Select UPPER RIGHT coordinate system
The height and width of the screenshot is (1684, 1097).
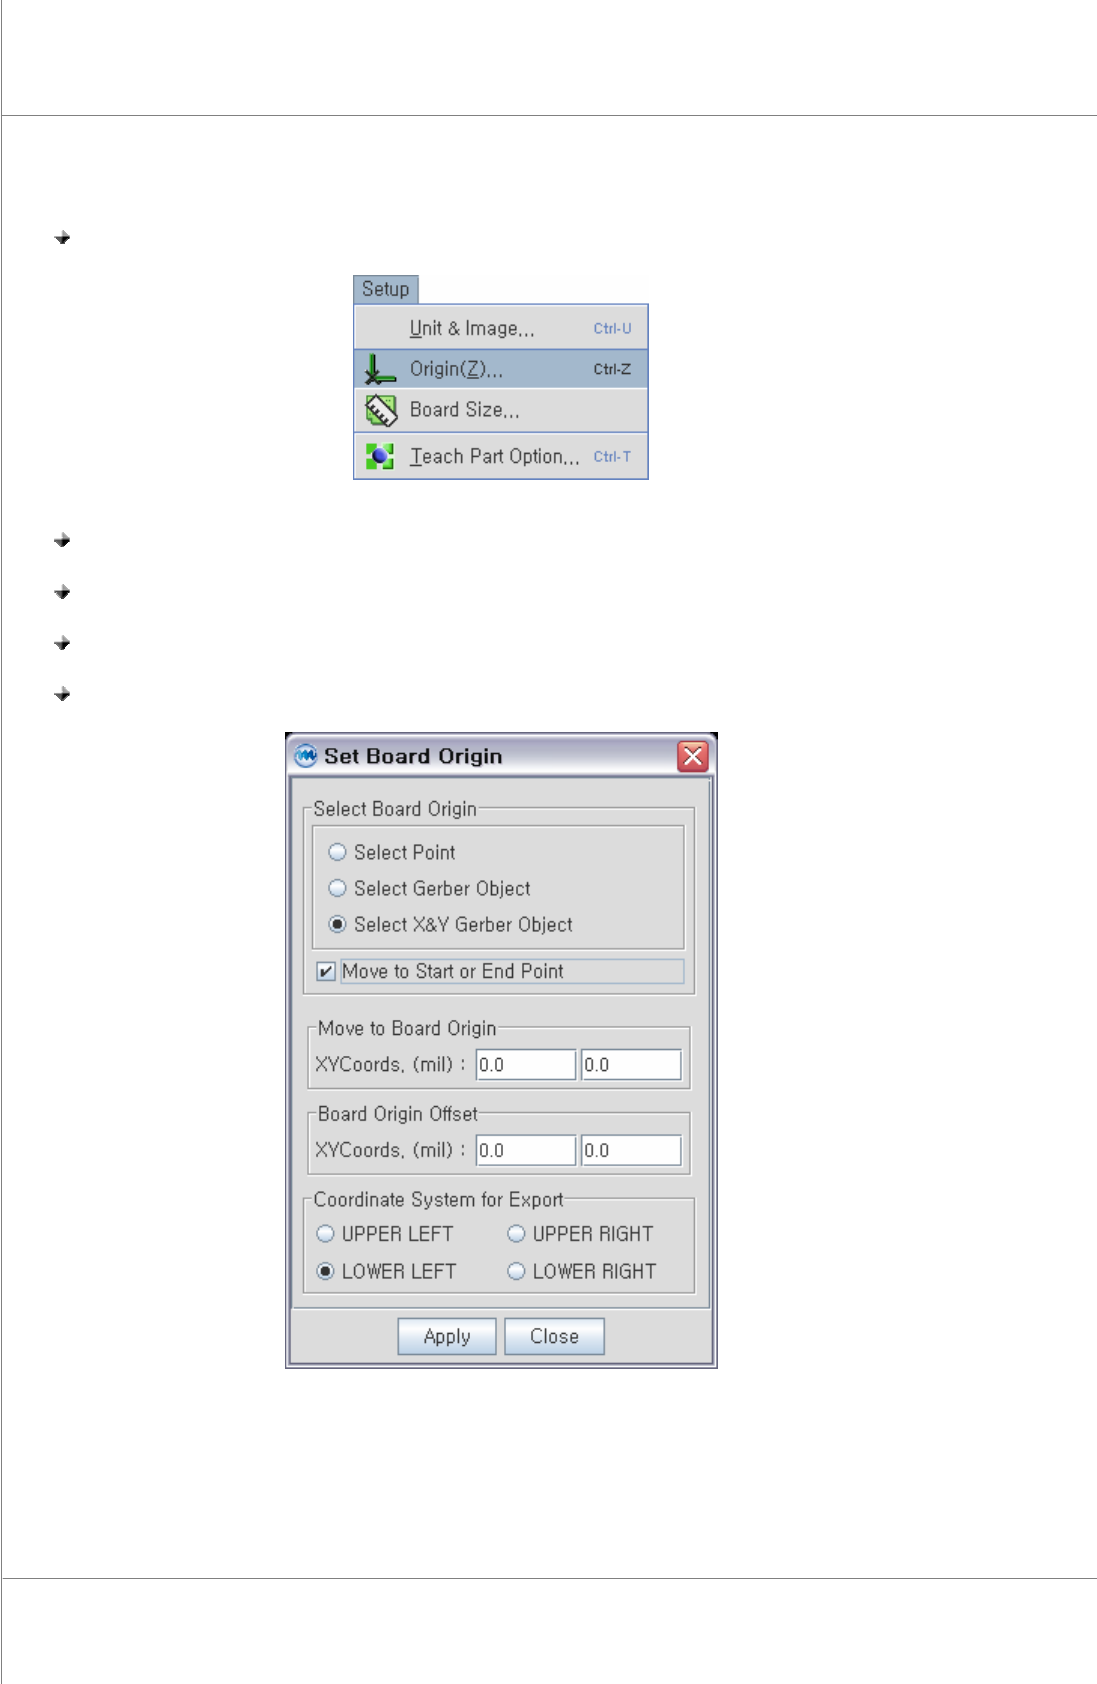pos(516,1234)
